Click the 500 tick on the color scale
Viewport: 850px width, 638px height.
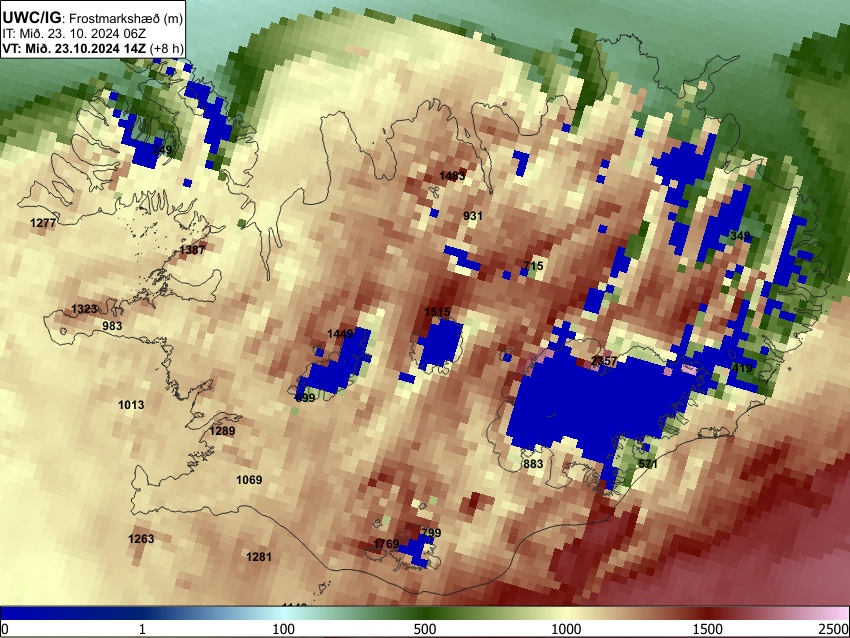[x=424, y=629]
